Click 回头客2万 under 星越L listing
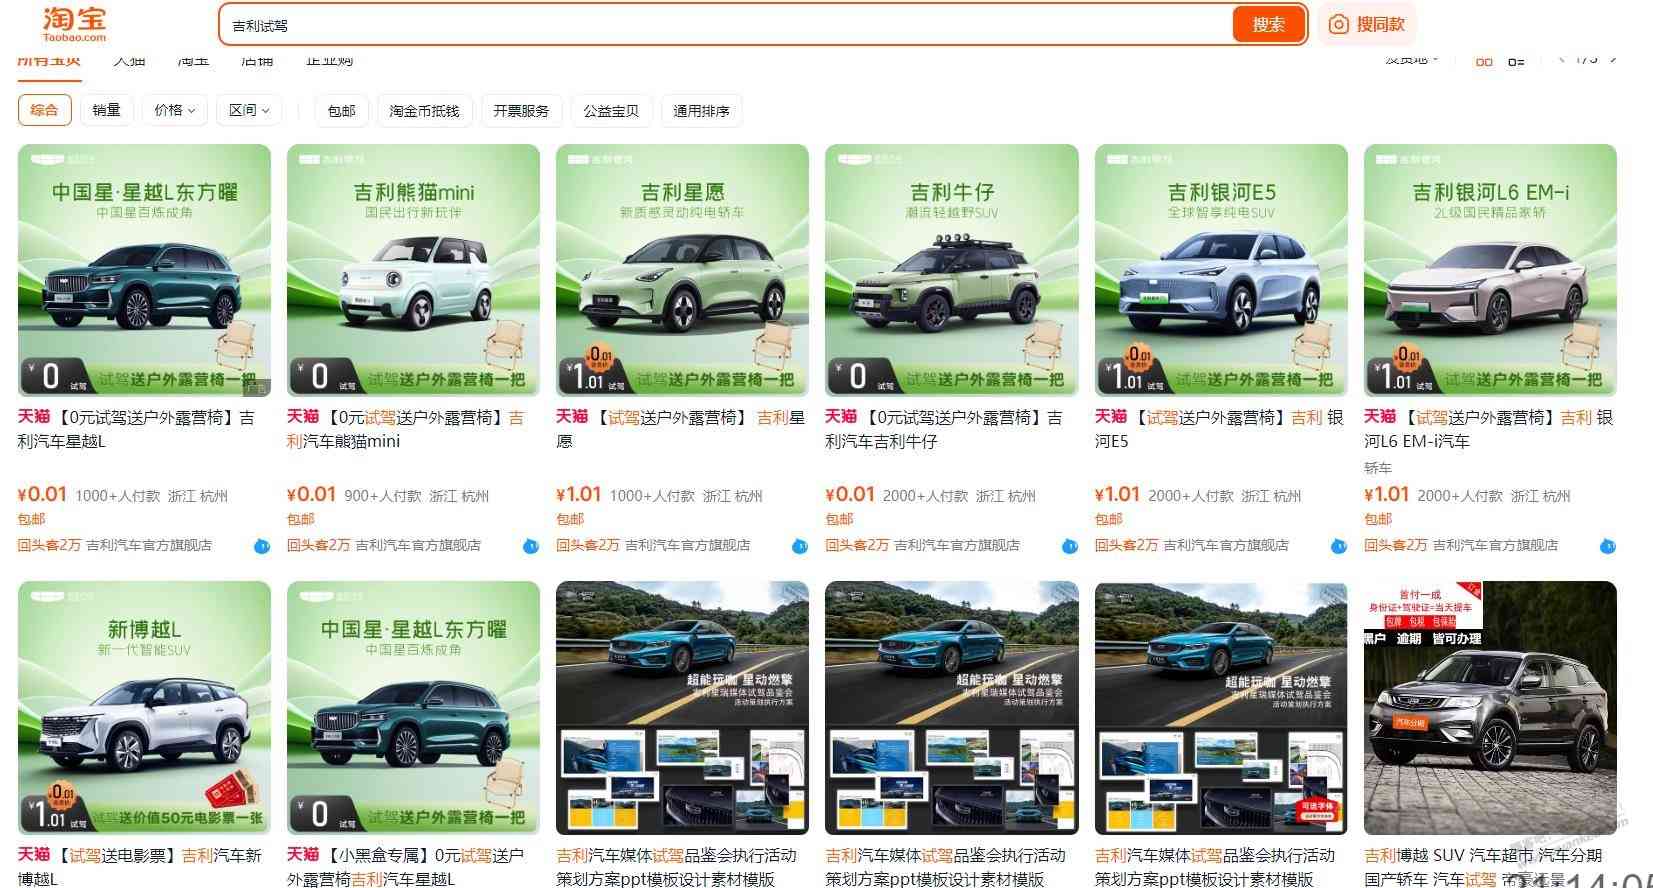1653x888 pixels. pyautogui.click(x=49, y=545)
